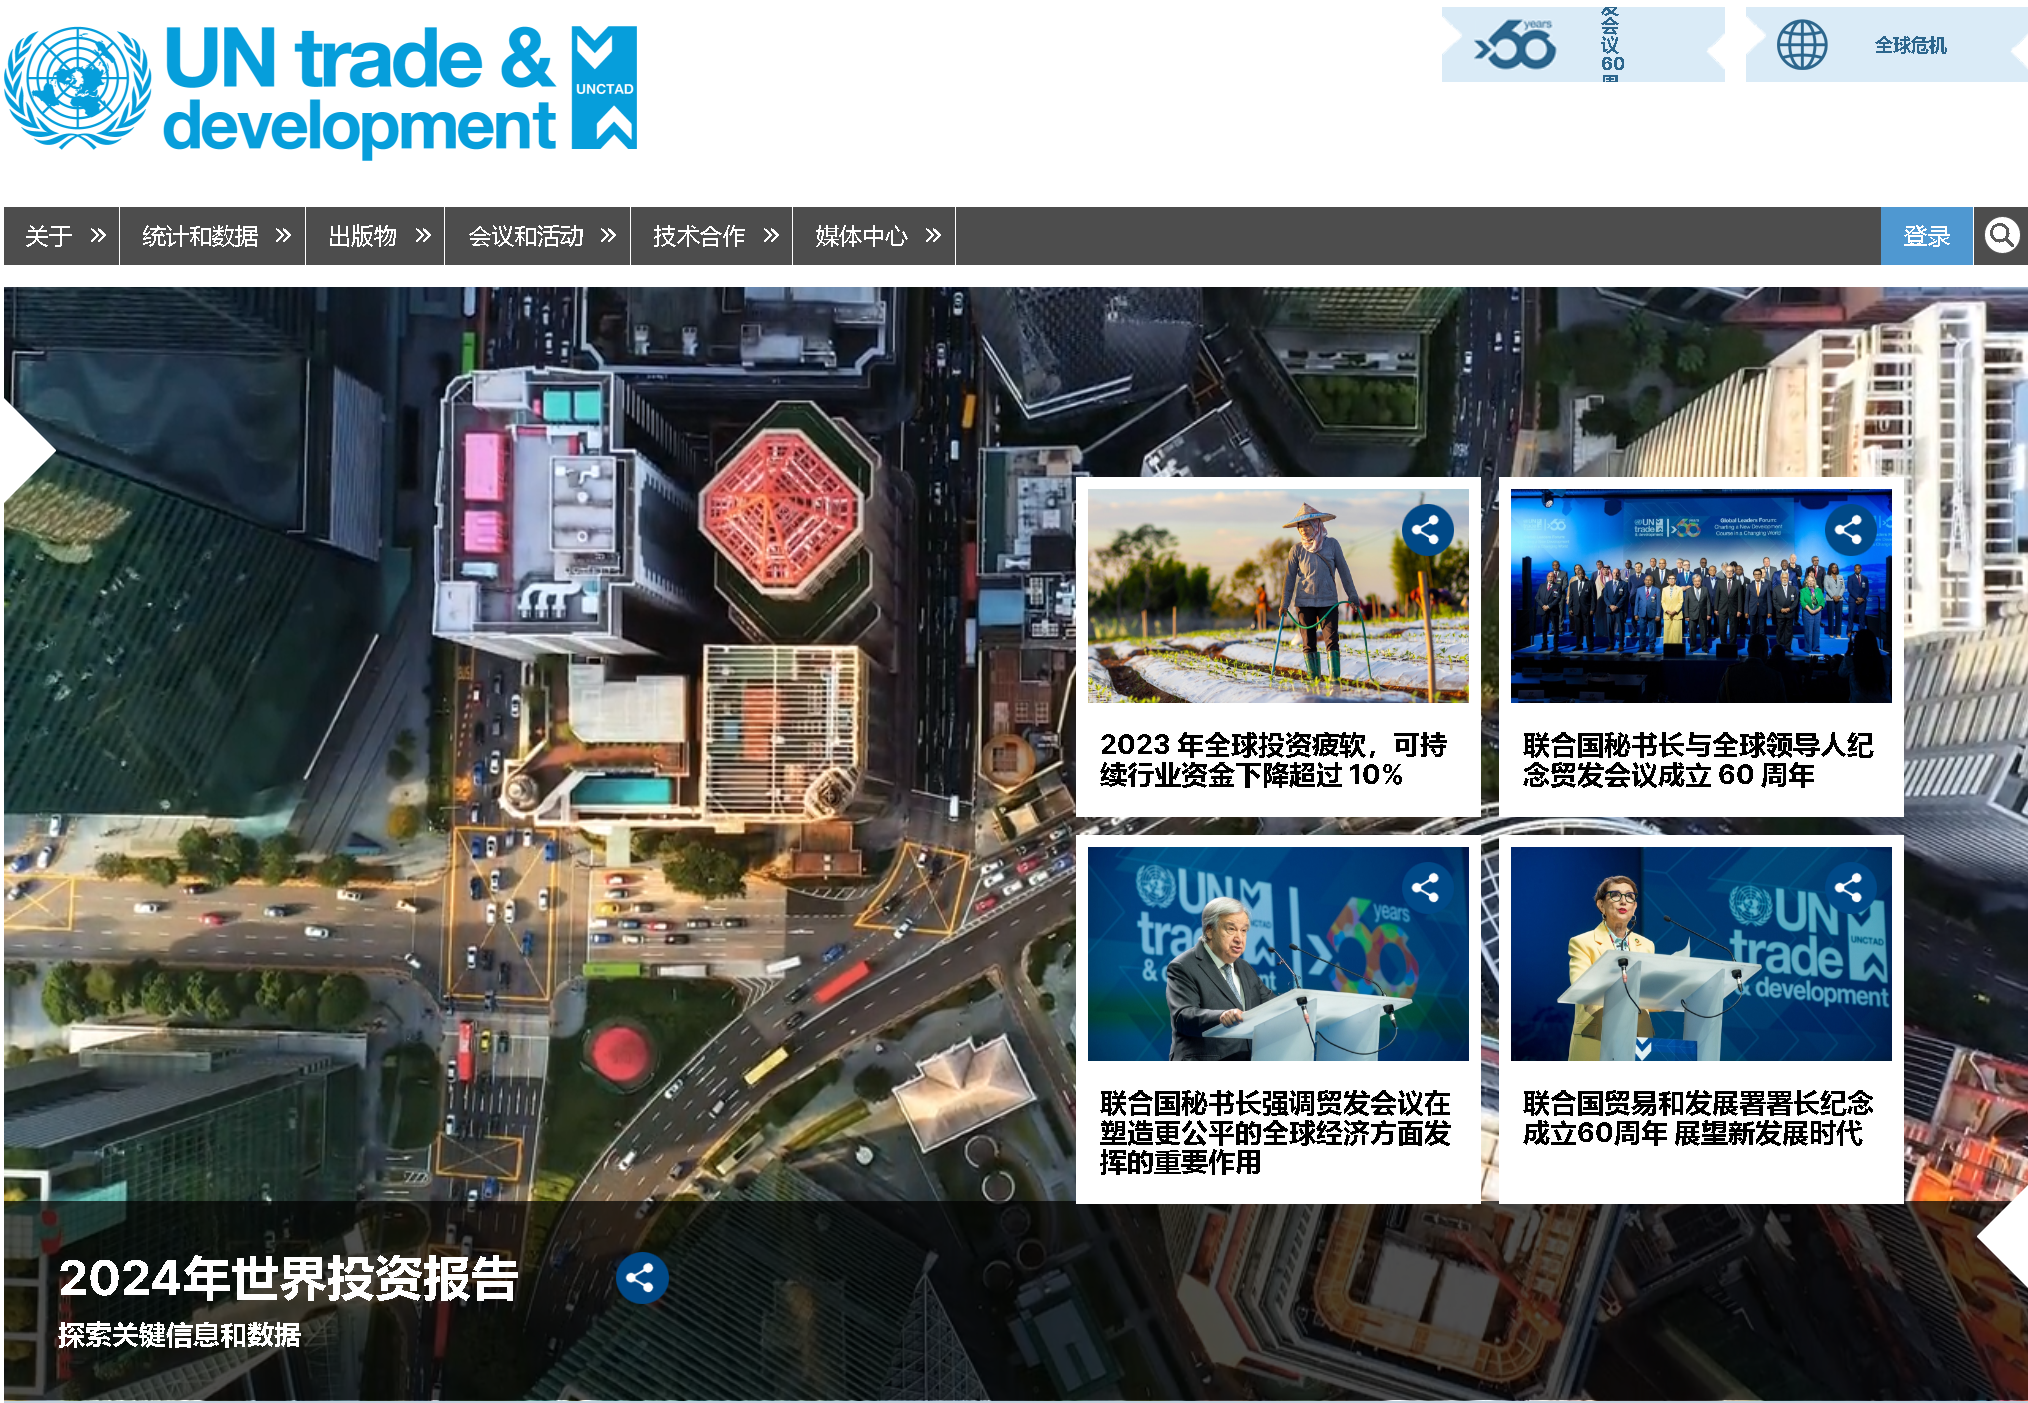Viewport: 2028px width, 1403px height.
Task: Expand the 统计和数据 menu
Action: coord(213,236)
